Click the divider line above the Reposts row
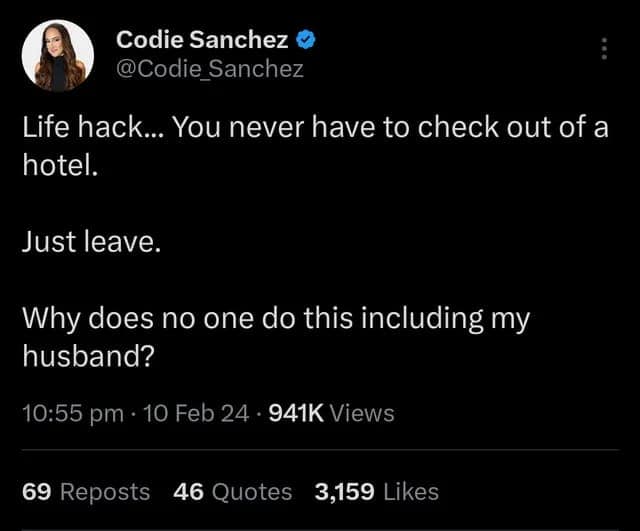Viewport: 640px width, 531px height. (x=320, y=451)
